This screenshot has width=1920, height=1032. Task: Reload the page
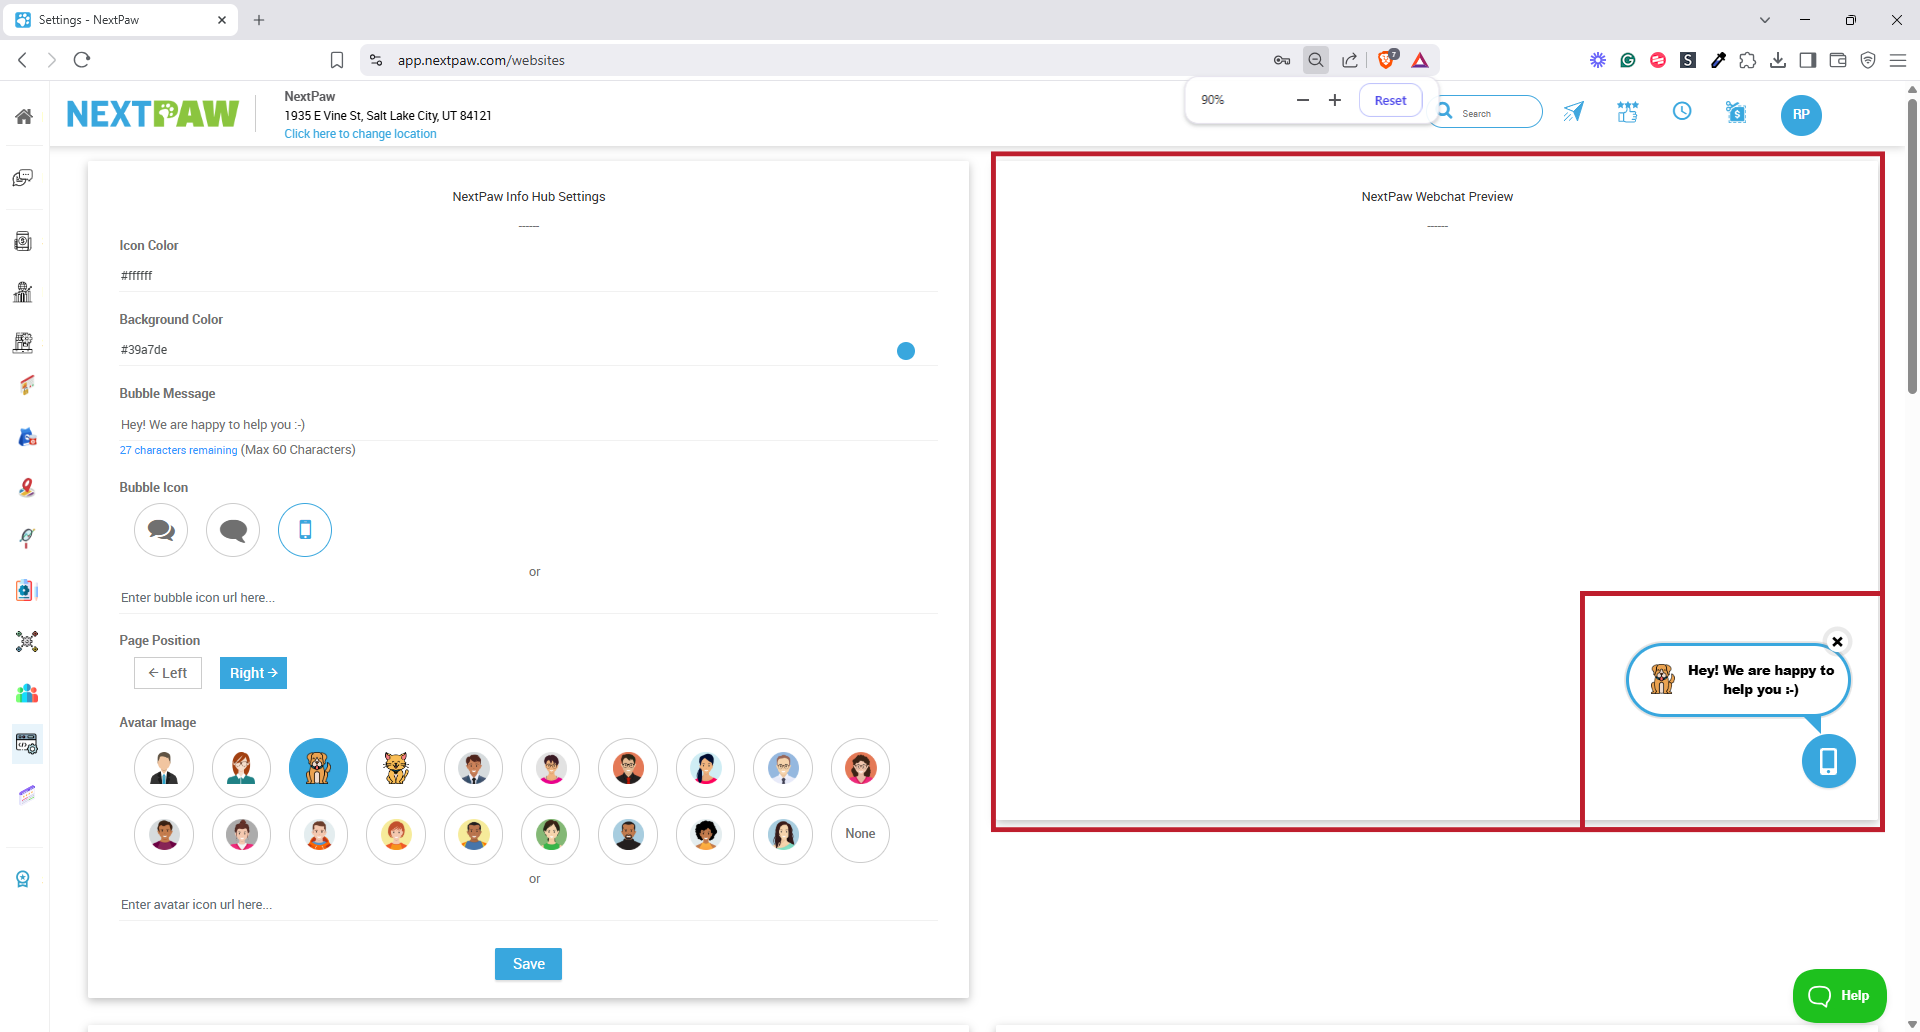tap(82, 60)
